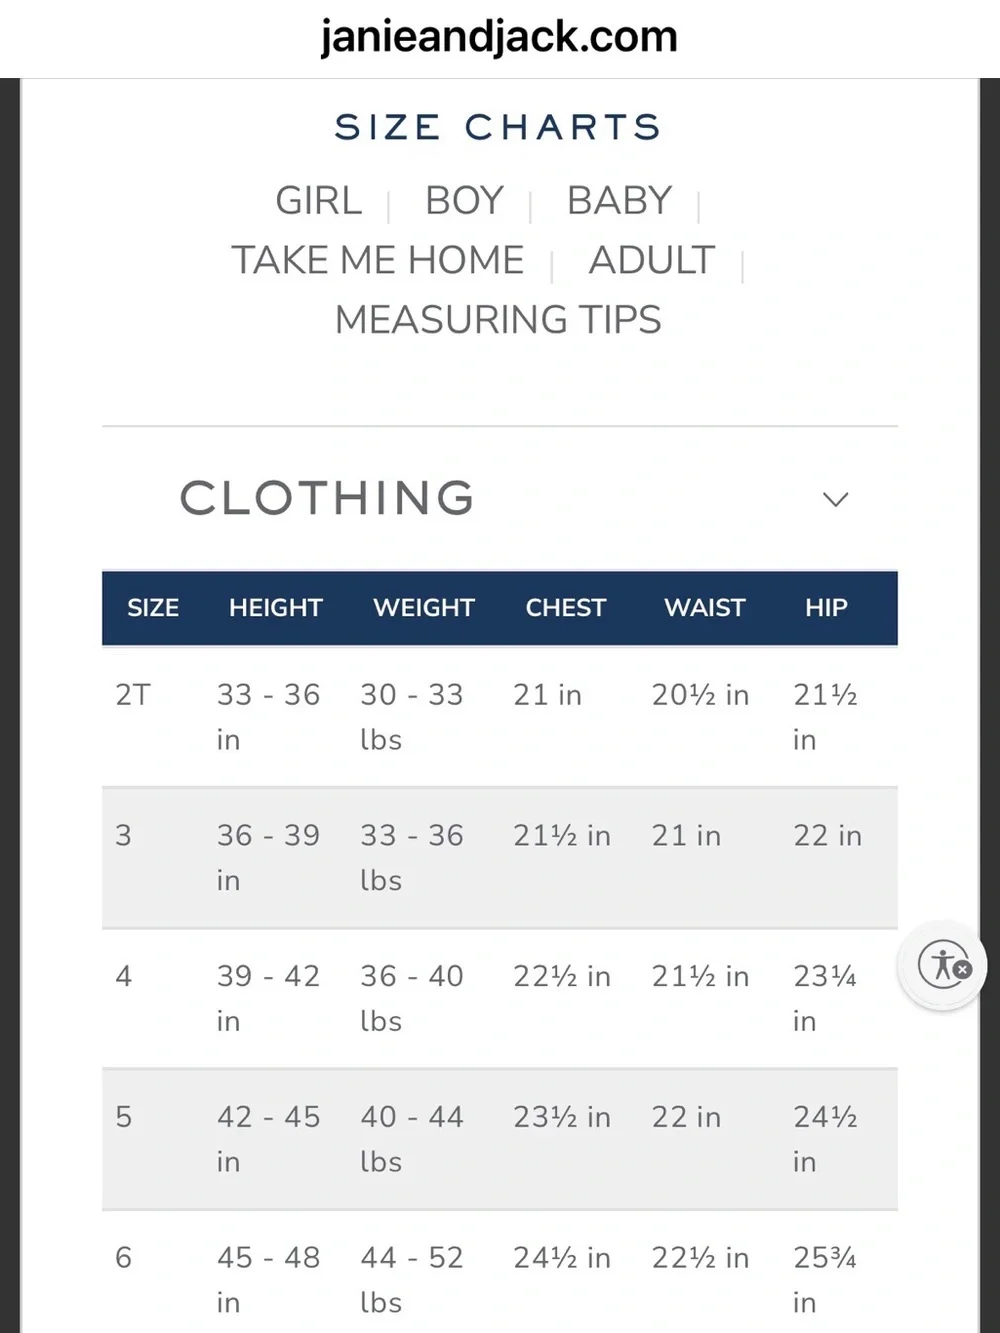Viewport: 1000px width, 1333px height.
Task: Click the WEIGHT column header
Action: click(424, 608)
